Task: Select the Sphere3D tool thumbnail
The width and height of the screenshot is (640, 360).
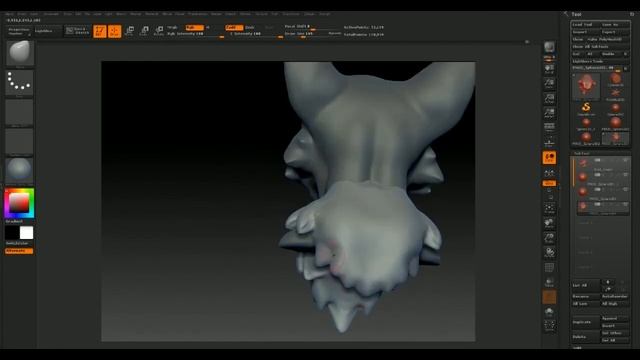Action: point(616,109)
